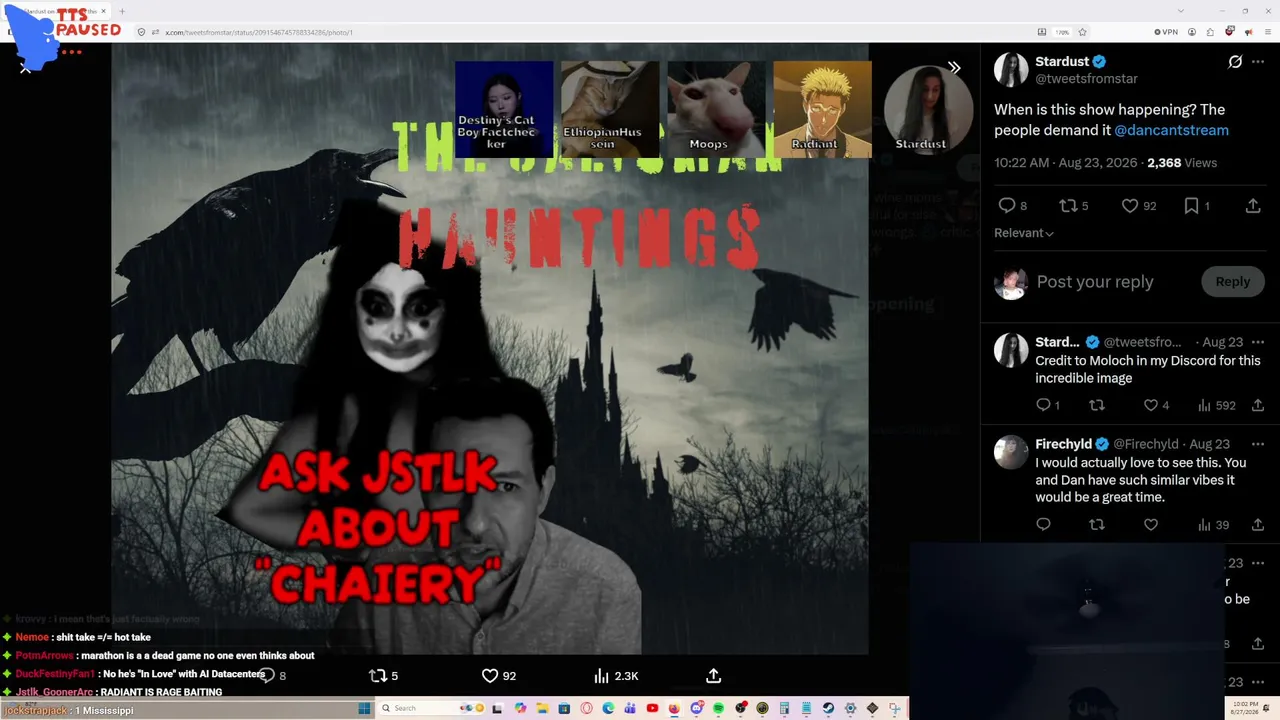Image resolution: width=1280 pixels, height=720 pixels.
Task: Open a new browser tab
Action: coord(122,12)
